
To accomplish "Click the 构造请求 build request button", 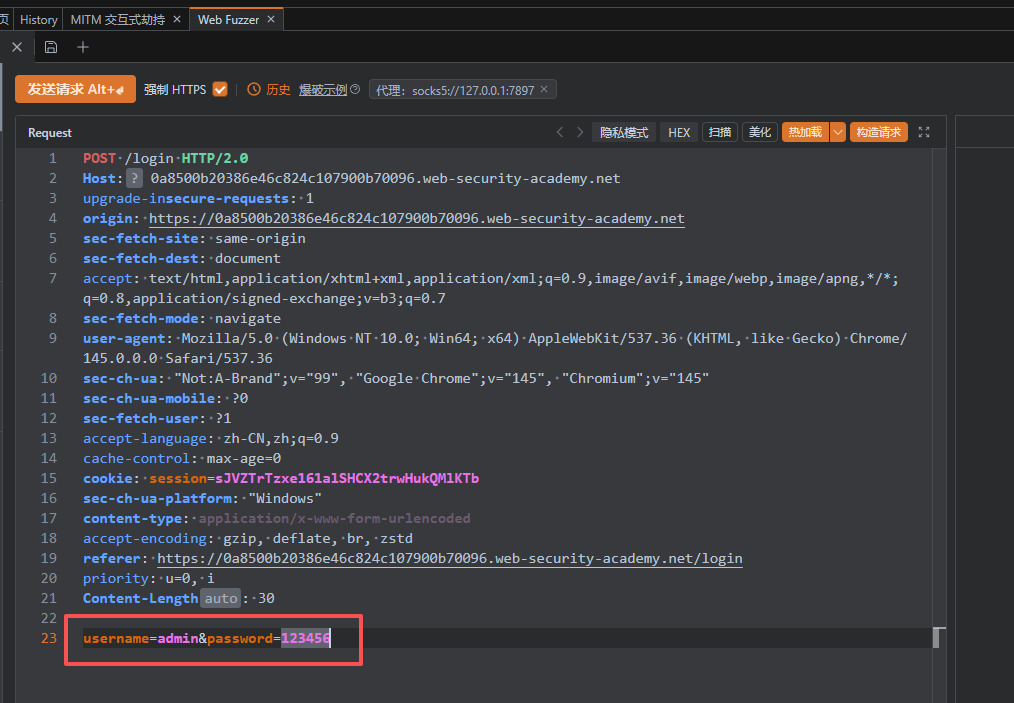I will [879, 132].
